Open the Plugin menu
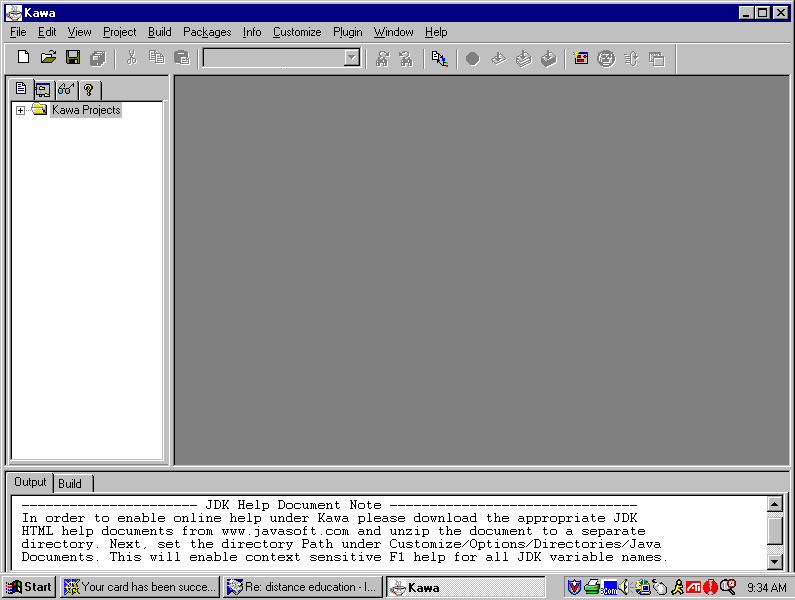The image size is (795, 600). click(x=347, y=32)
